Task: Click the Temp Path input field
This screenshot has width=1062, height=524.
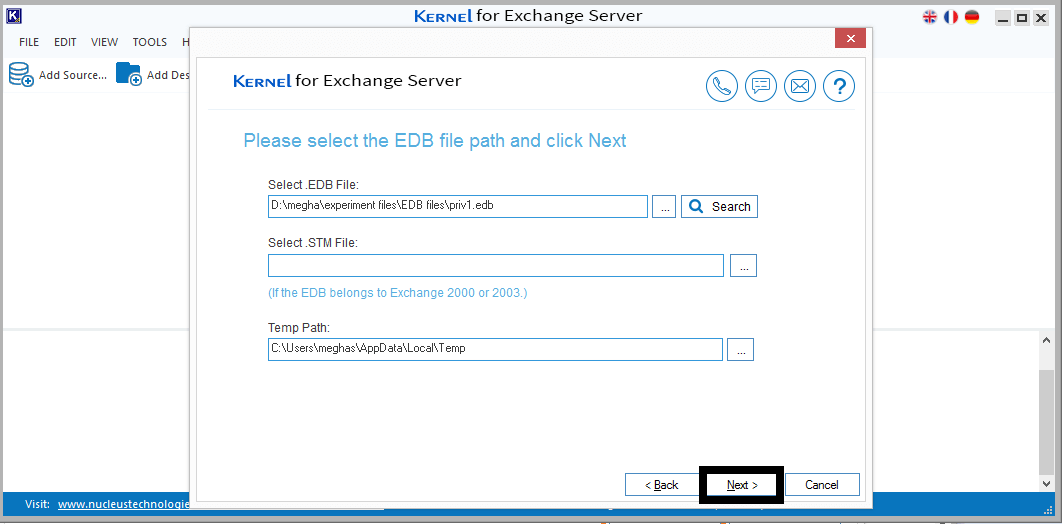Action: pyautogui.click(x=495, y=349)
